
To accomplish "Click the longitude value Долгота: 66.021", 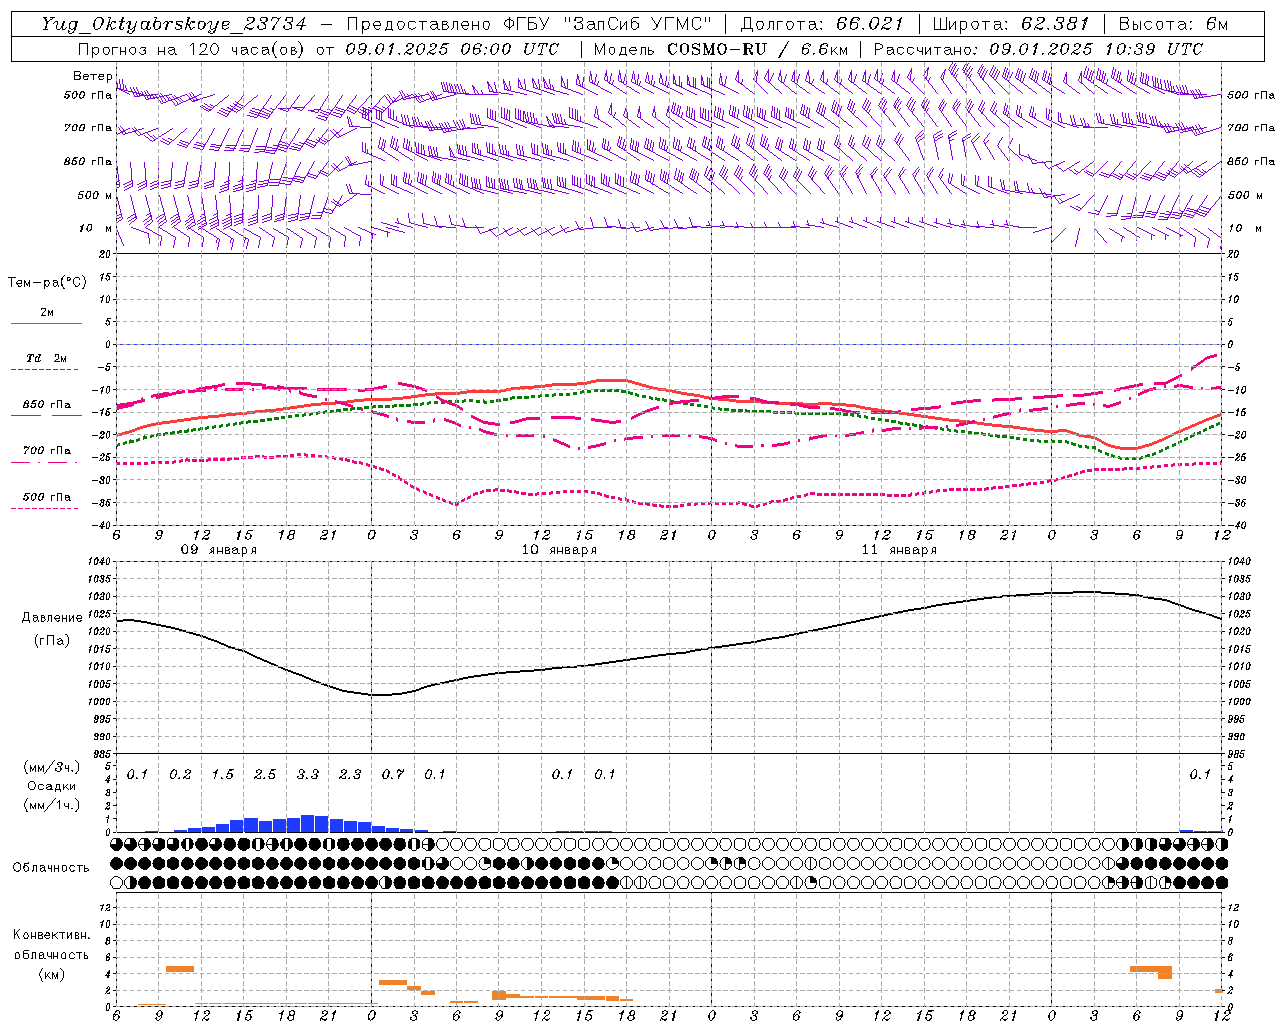I will click(x=822, y=24).
